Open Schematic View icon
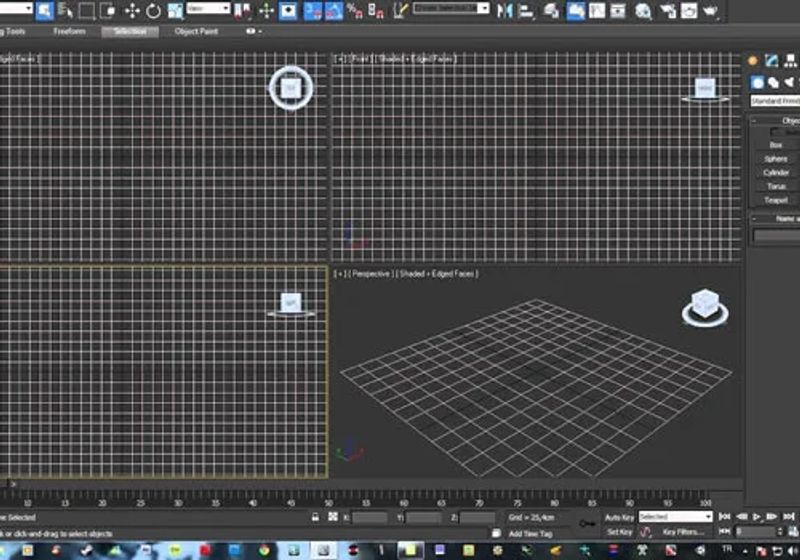 [x=617, y=11]
